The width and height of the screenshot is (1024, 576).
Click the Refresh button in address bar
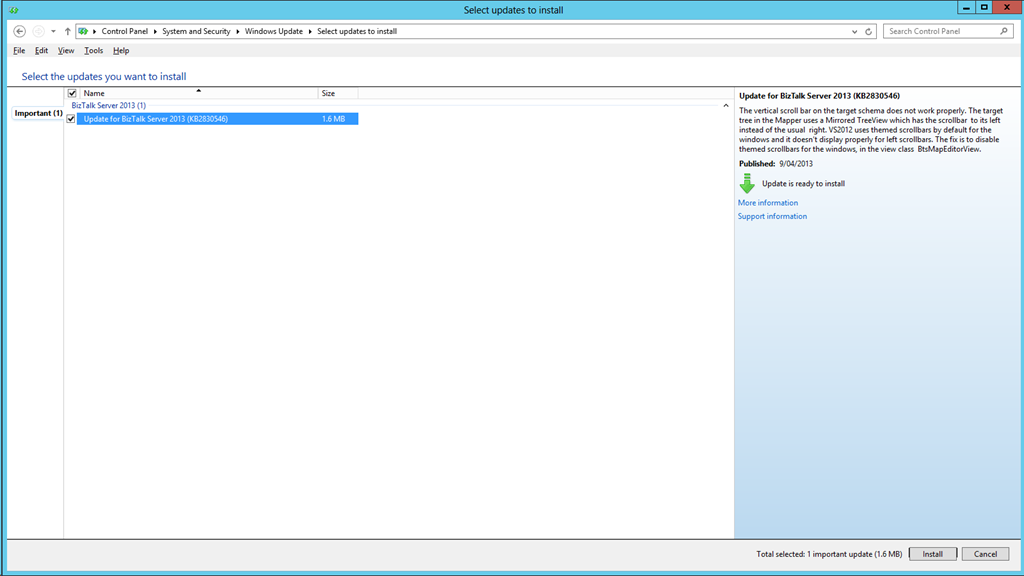(869, 31)
